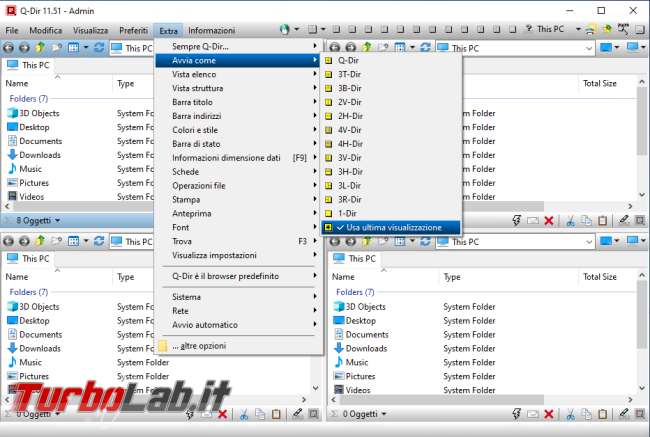Click Up folder icon in top-left pane
Image resolution: width=650 pixels, height=437 pixels.
[40, 47]
